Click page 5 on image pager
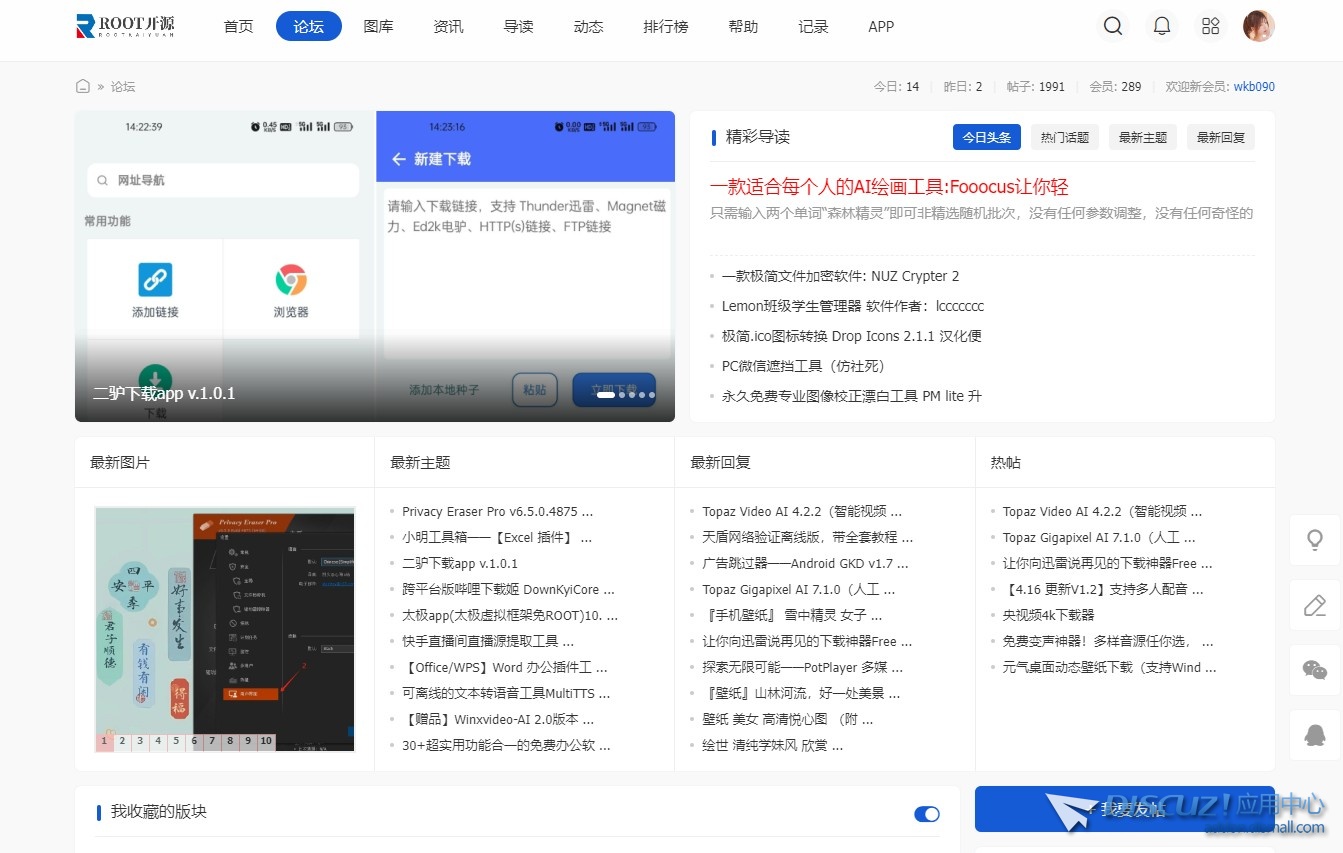Viewport: 1343px width, 853px height. coord(176,742)
